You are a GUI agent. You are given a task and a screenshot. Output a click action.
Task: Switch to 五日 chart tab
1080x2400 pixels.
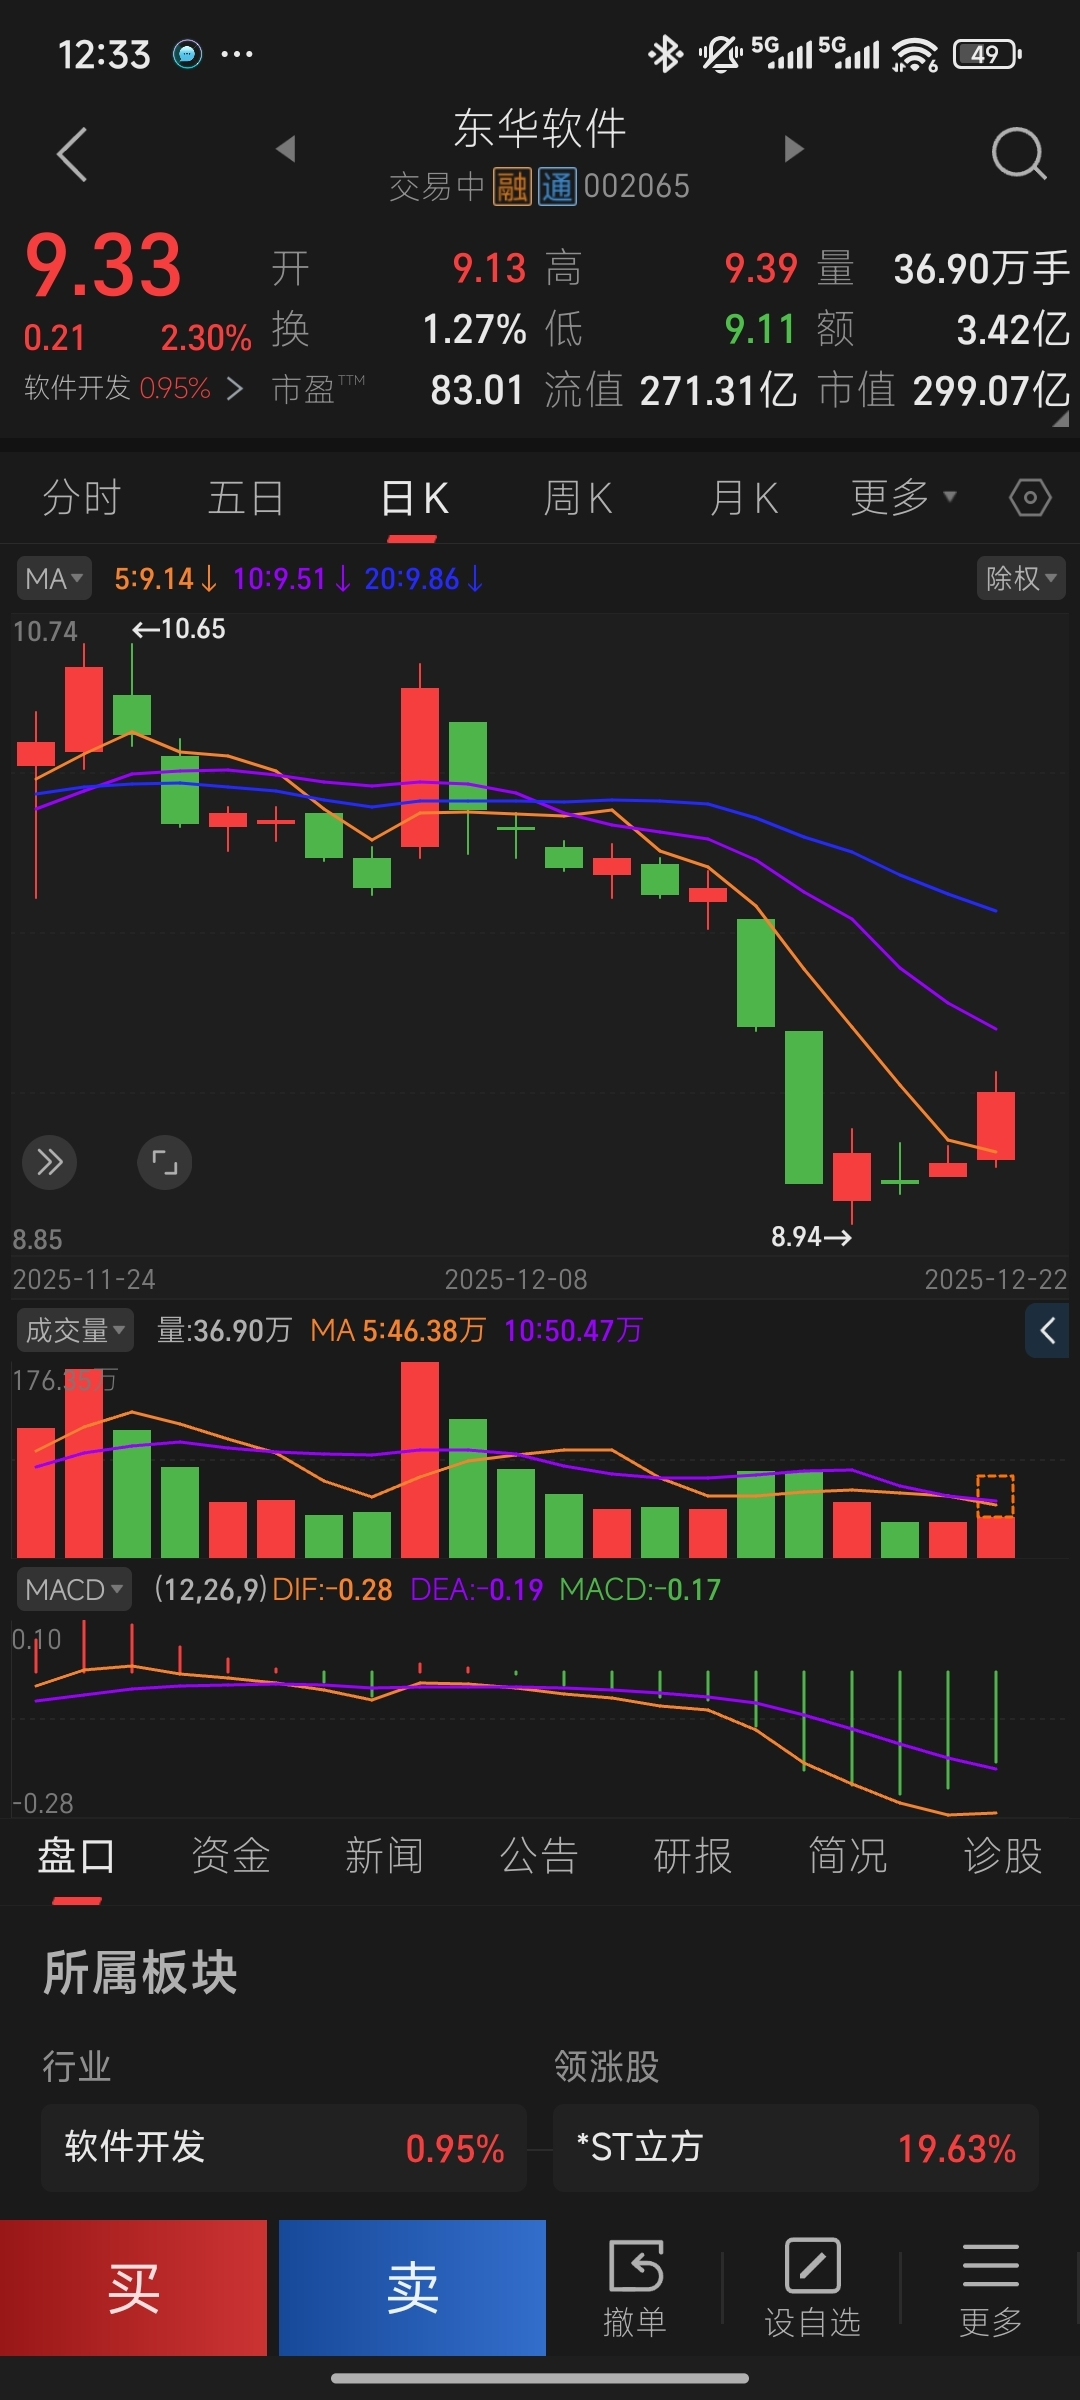pyautogui.click(x=246, y=497)
